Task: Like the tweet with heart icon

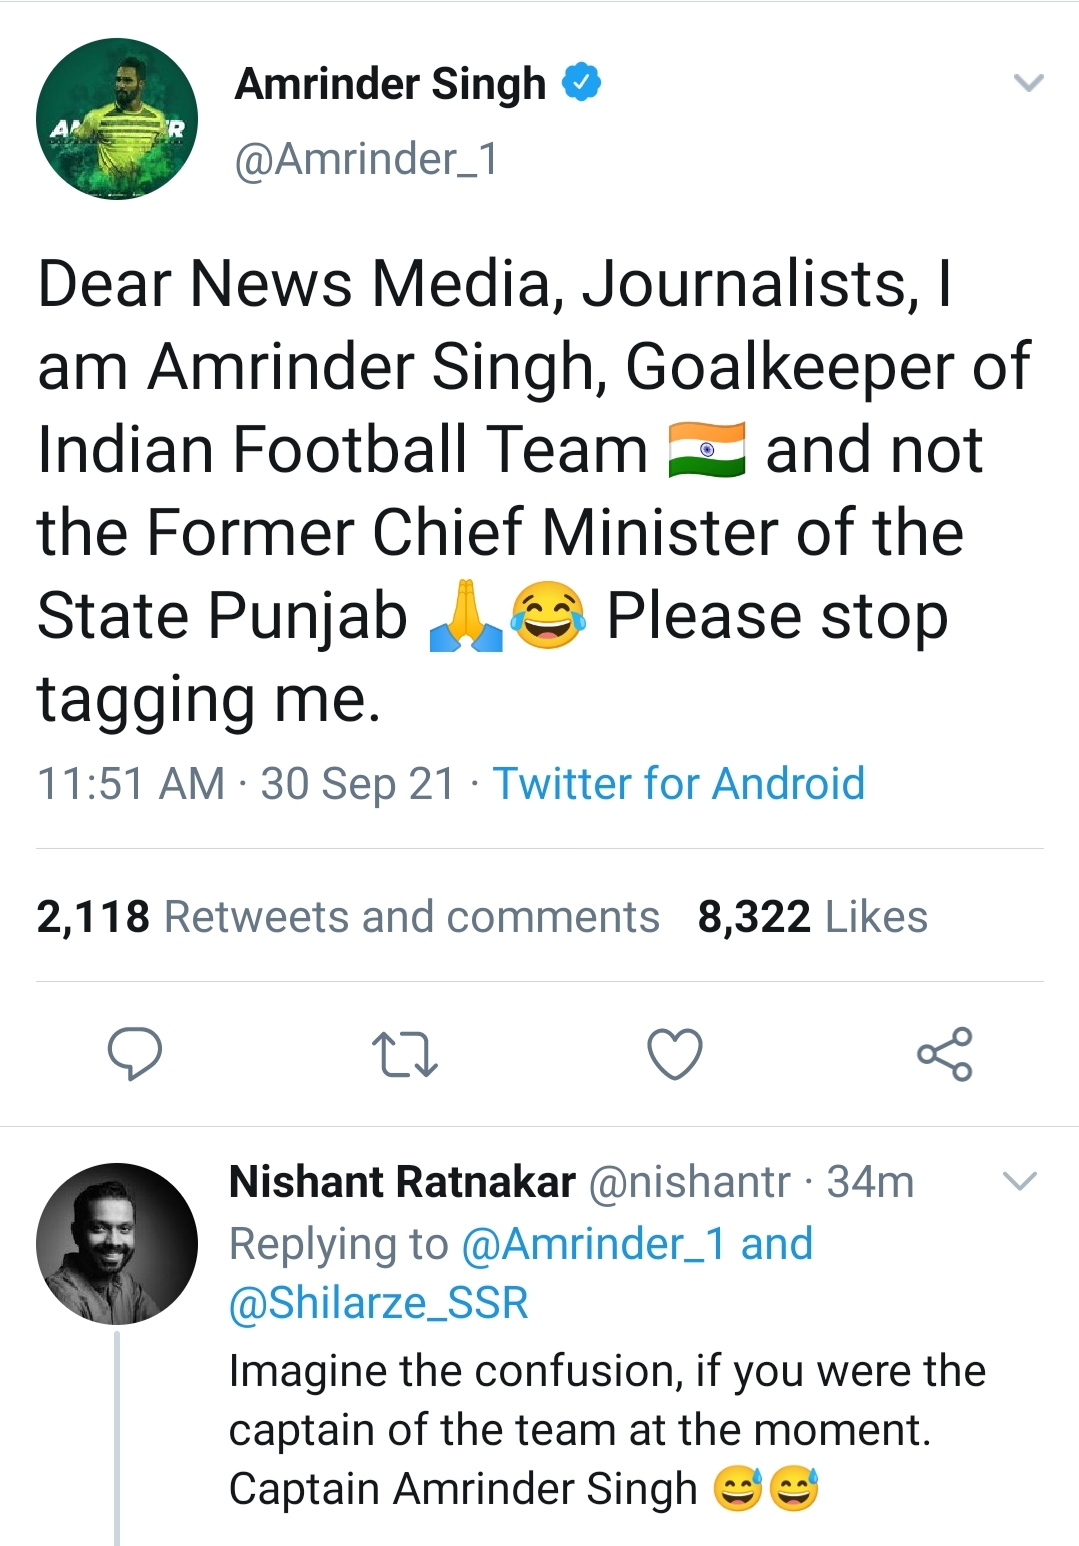Action: pyautogui.click(x=675, y=1054)
